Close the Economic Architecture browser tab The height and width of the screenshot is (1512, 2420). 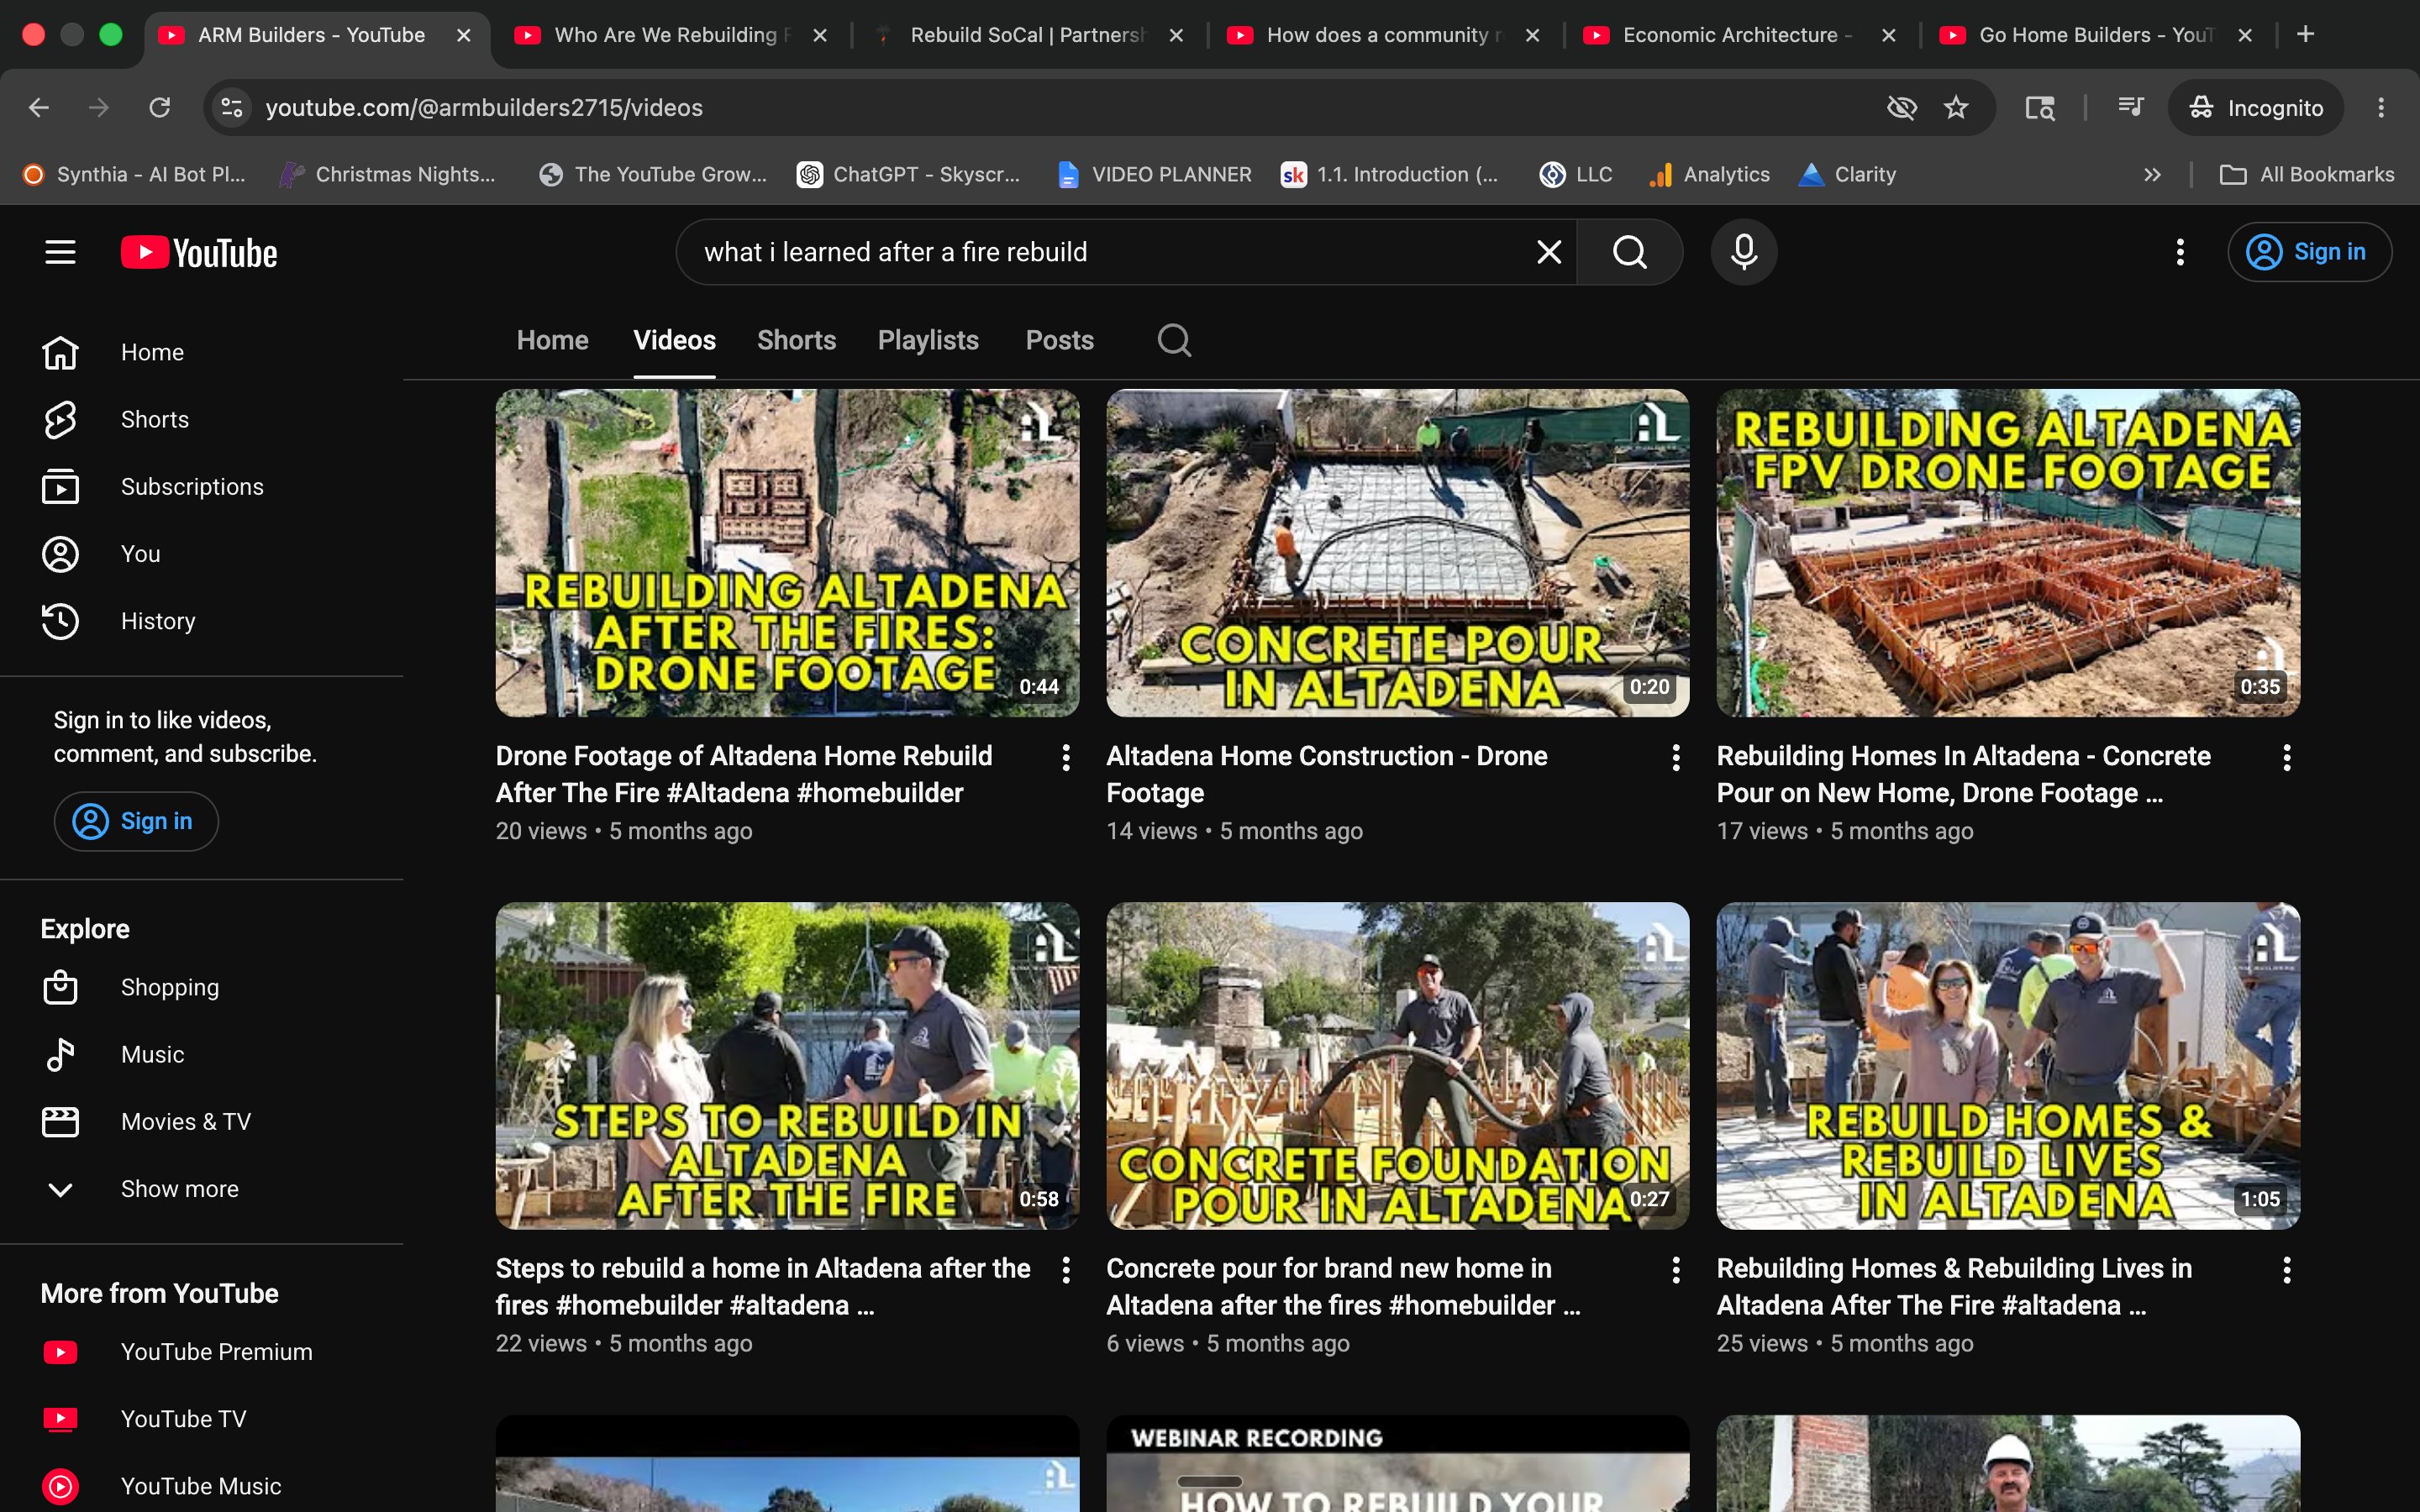[1888, 35]
